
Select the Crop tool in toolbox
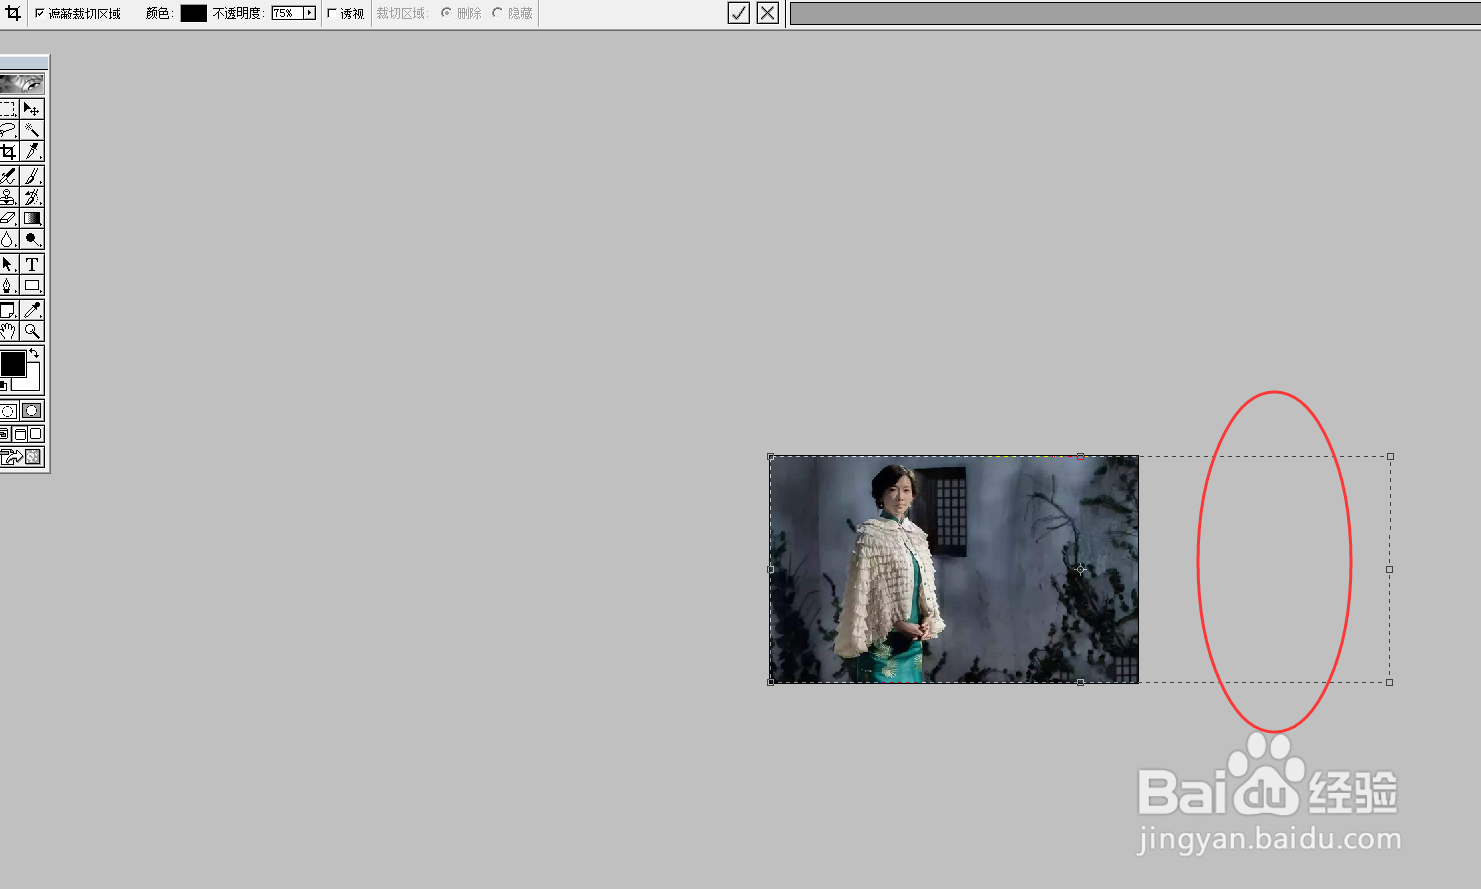8,151
